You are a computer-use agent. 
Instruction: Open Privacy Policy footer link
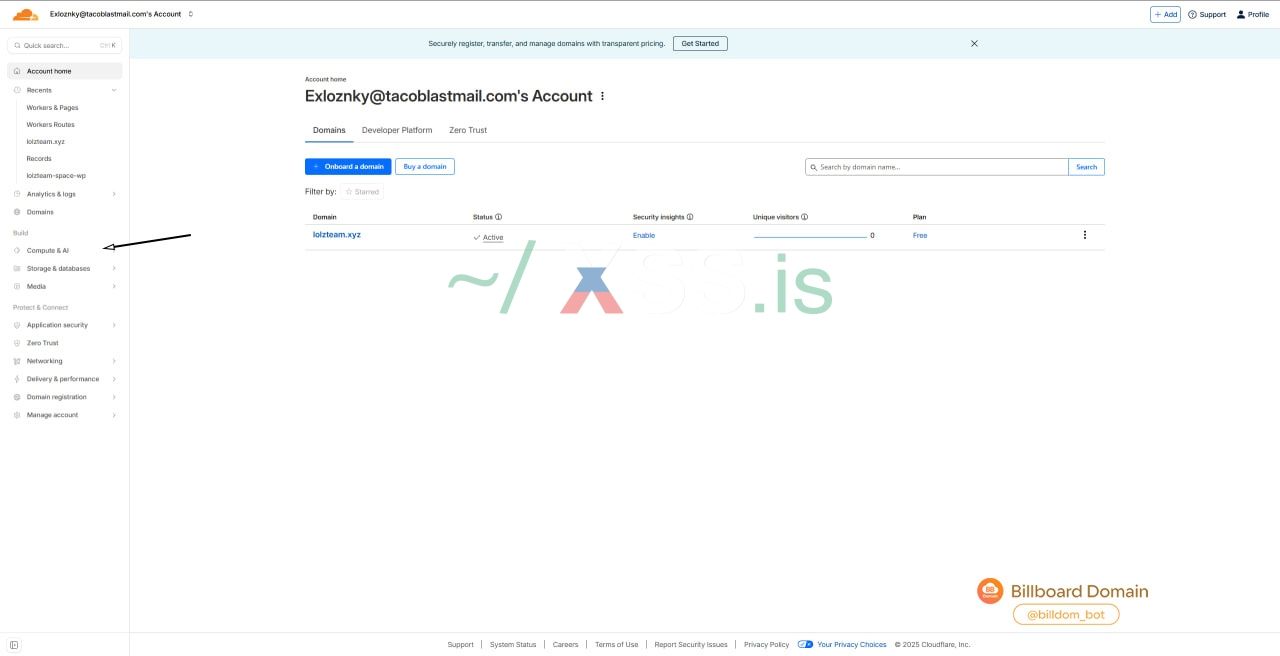pyautogui.click(x=766, y=645)
